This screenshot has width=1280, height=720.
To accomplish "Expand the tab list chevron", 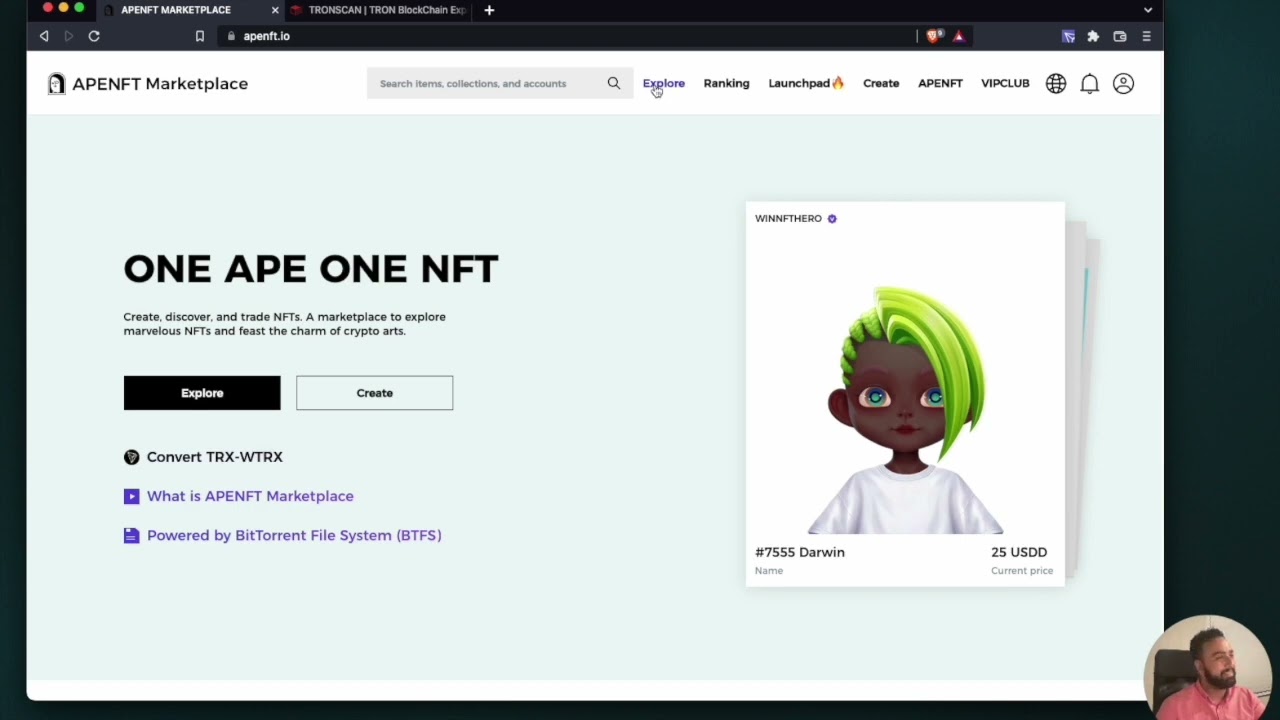I will click(1148, 10).
